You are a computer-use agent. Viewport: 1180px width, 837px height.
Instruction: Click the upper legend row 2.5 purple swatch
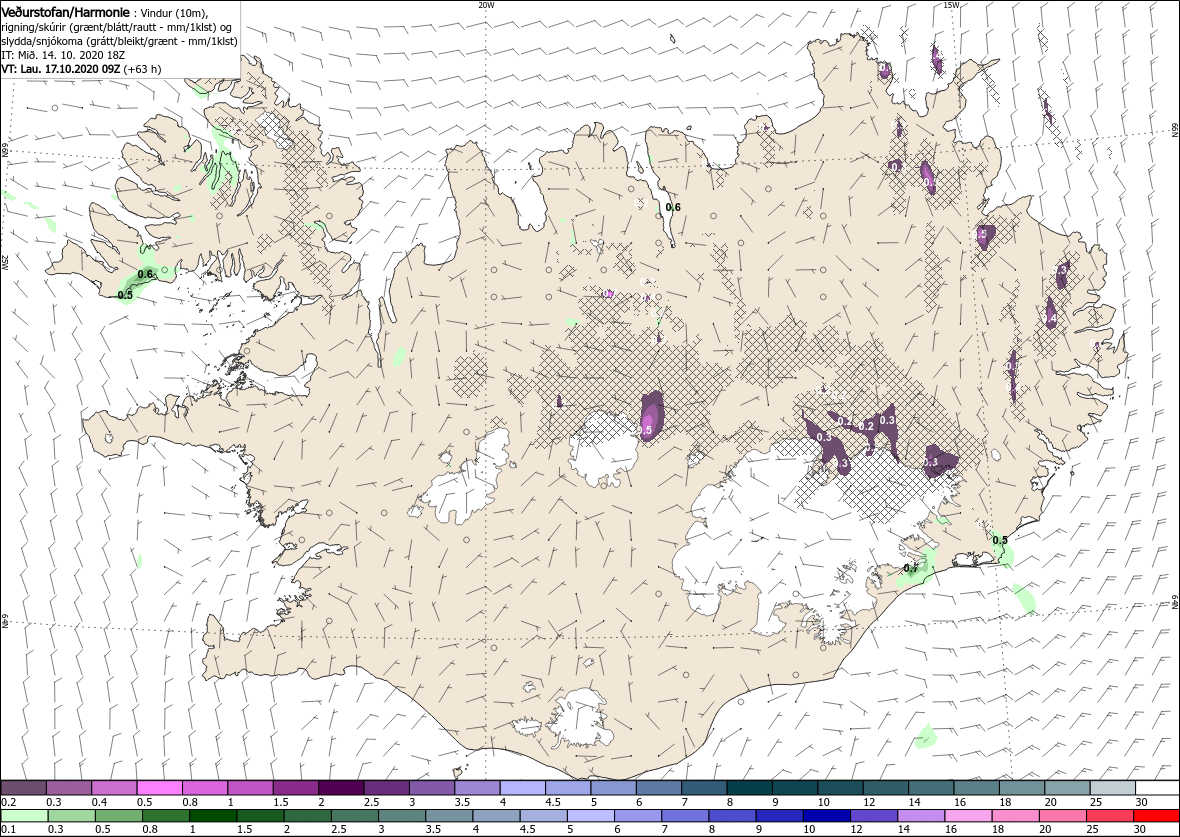387,787
